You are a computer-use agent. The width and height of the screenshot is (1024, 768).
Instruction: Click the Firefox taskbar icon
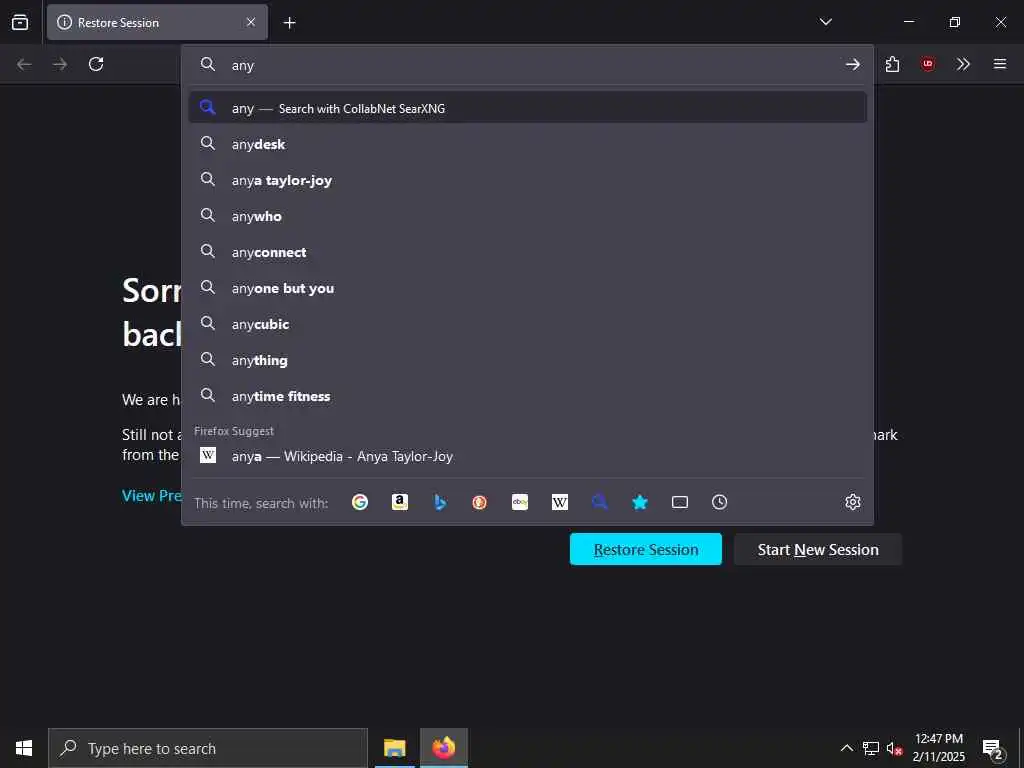coord(443,748)
